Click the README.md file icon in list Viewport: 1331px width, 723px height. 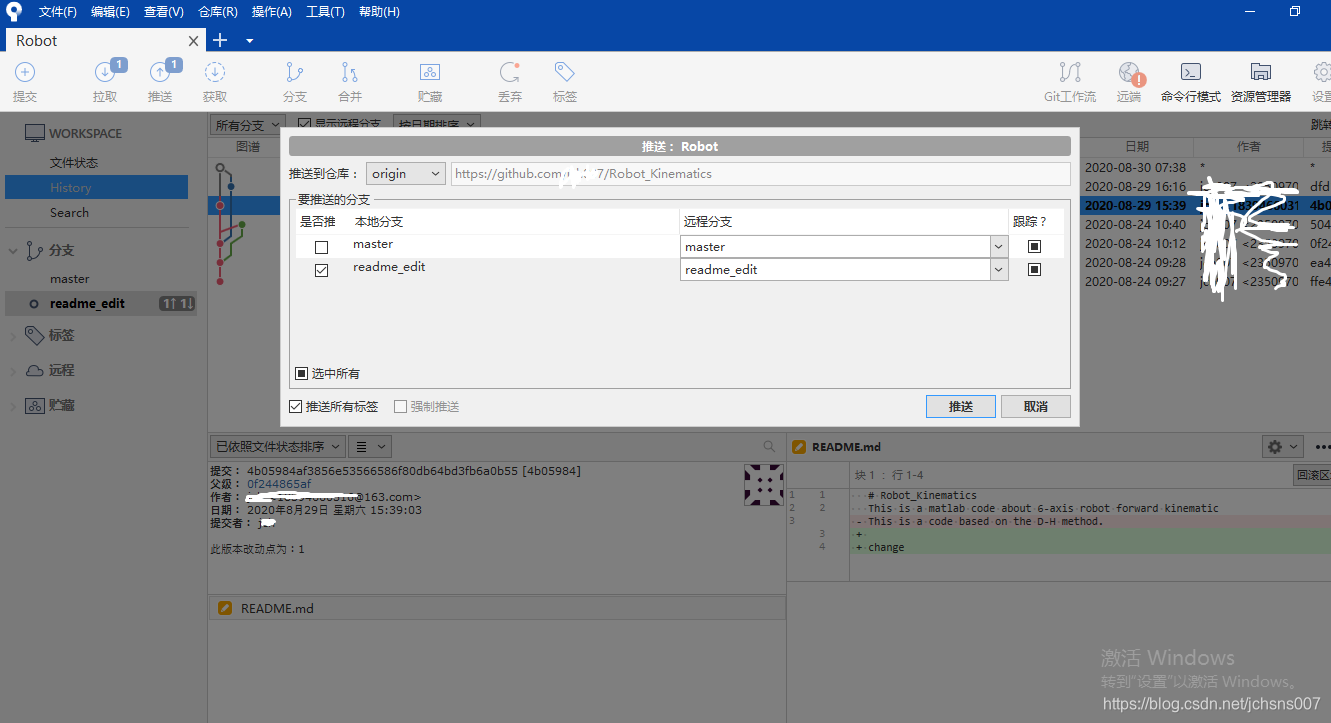(225, 608)
